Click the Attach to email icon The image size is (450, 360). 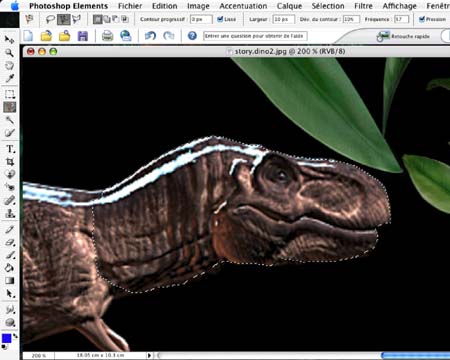pos(126,36)
